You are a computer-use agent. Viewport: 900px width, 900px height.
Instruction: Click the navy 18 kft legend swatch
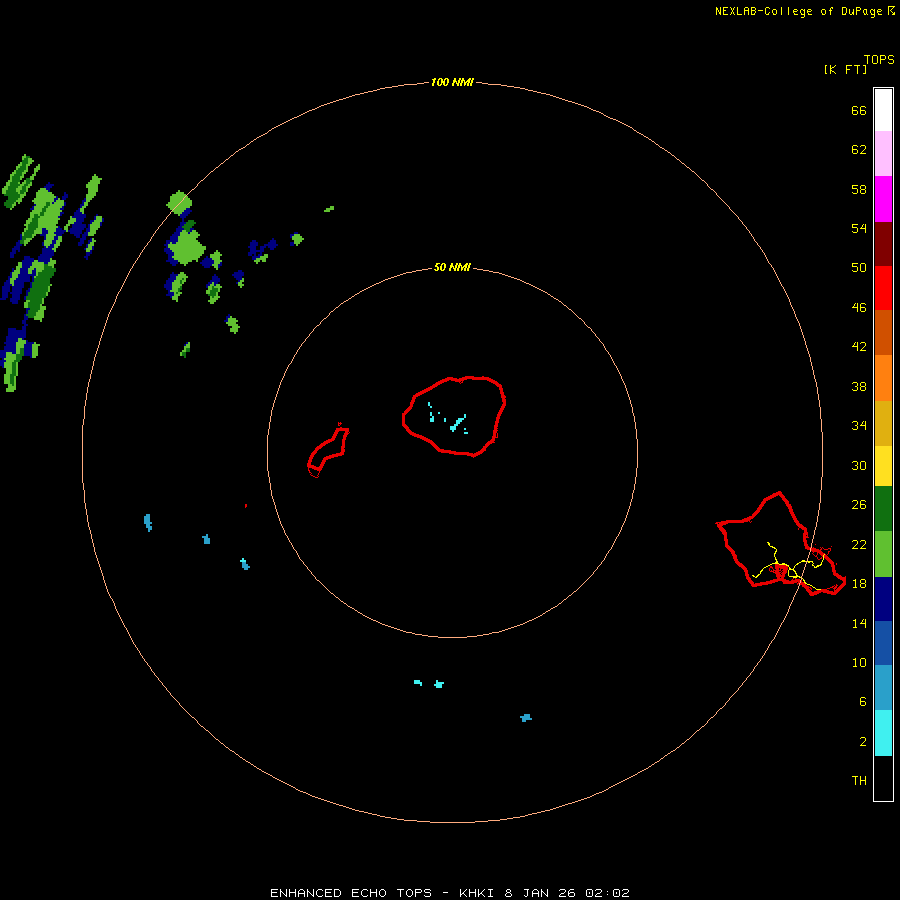pyautogui.click(x=883, y=599)
